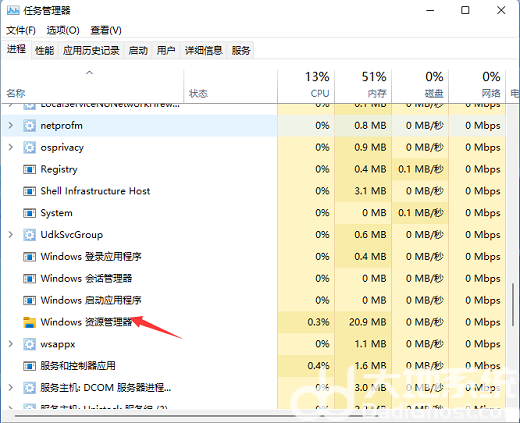520x423 pixels.
Task: Switch to the 应用历史记录 tab
Action: click(91, 50)
